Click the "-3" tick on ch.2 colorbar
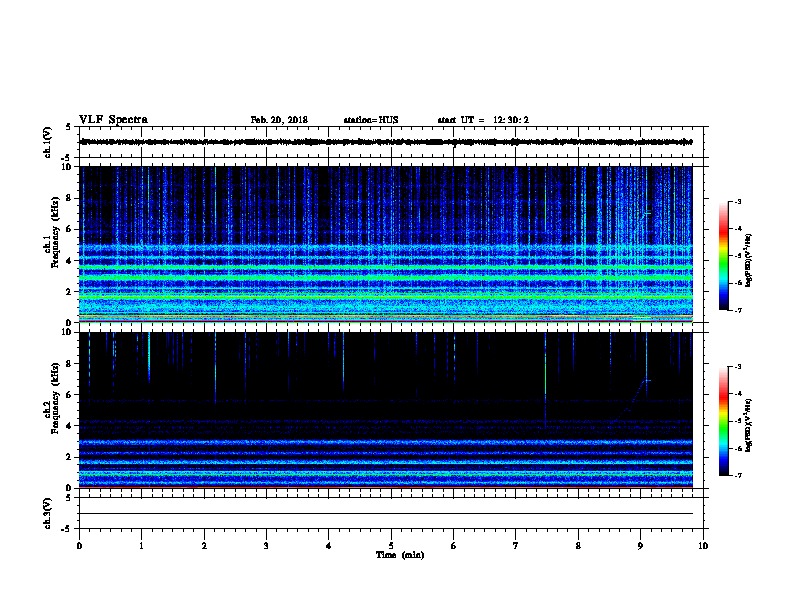Screen dimensions: 792x612 pyautogui.click(x=737, y=367)
